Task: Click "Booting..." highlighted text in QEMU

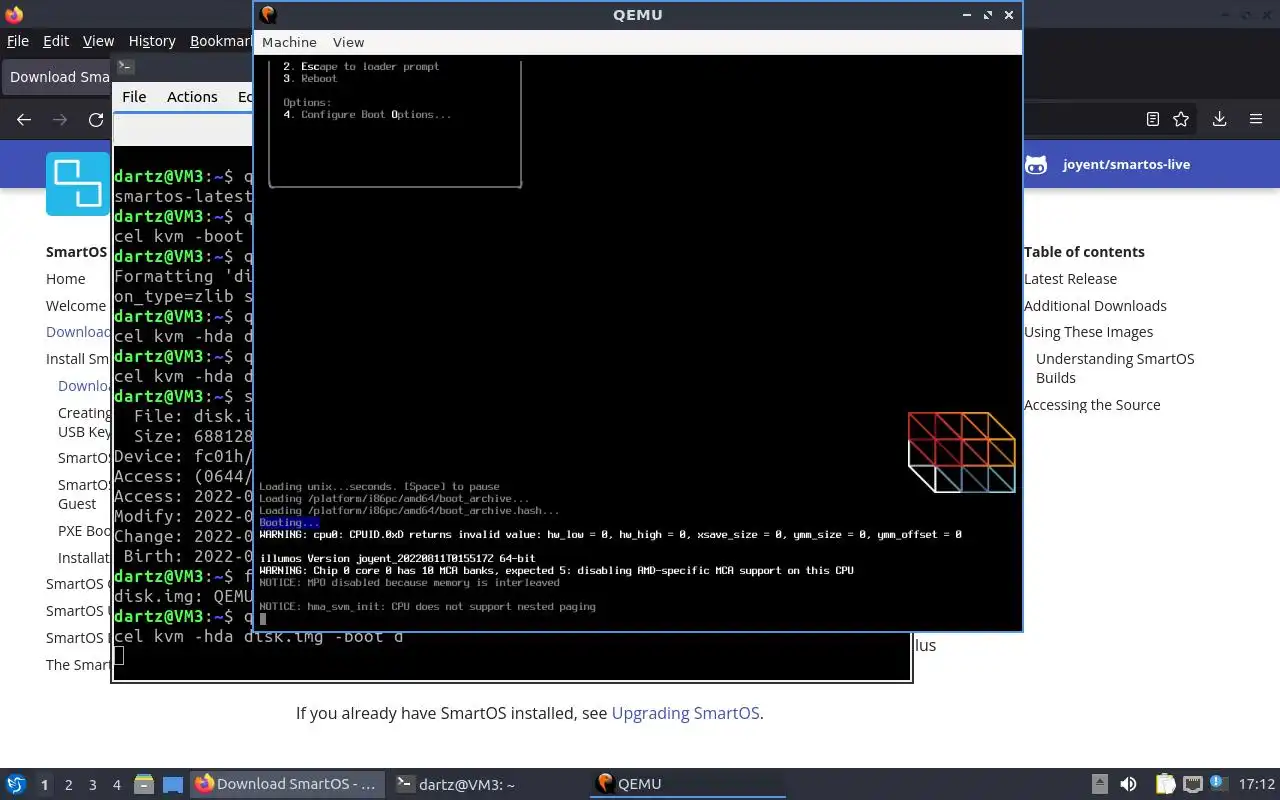Action: pyautogui.click(x=289, y=522)
